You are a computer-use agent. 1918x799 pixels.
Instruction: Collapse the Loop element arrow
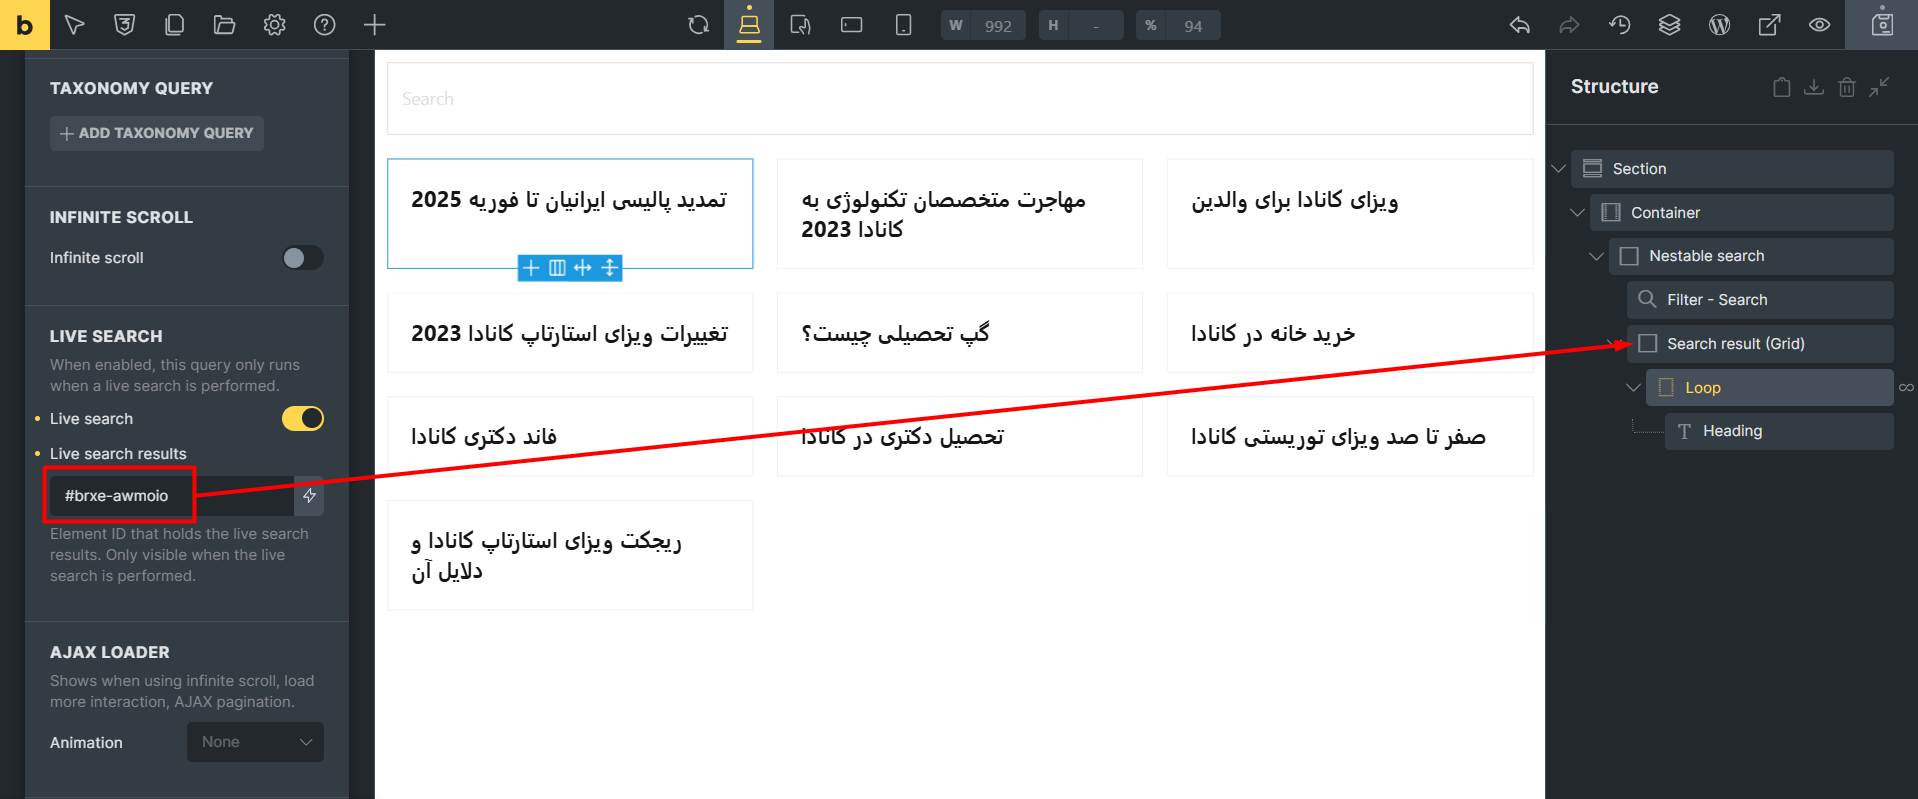tap(1633, 387)
